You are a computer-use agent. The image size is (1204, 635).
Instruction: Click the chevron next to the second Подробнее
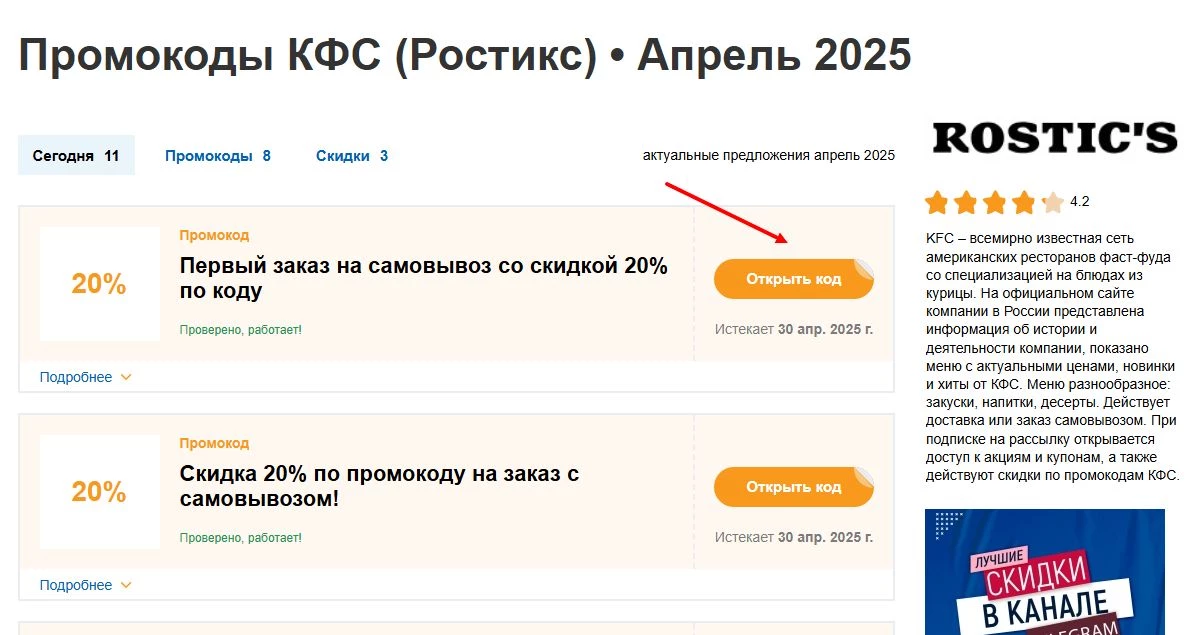pos(125,585)
